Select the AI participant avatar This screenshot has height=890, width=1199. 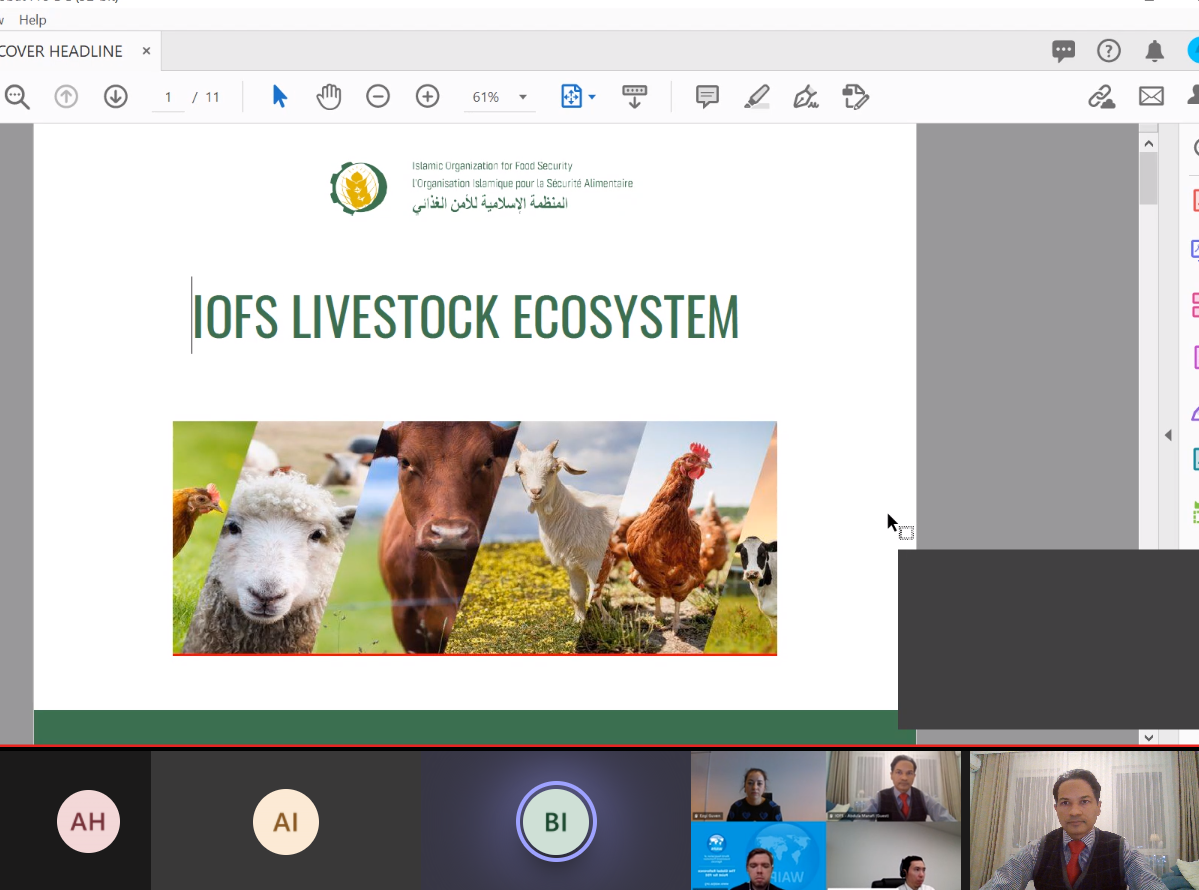(286, 822)
